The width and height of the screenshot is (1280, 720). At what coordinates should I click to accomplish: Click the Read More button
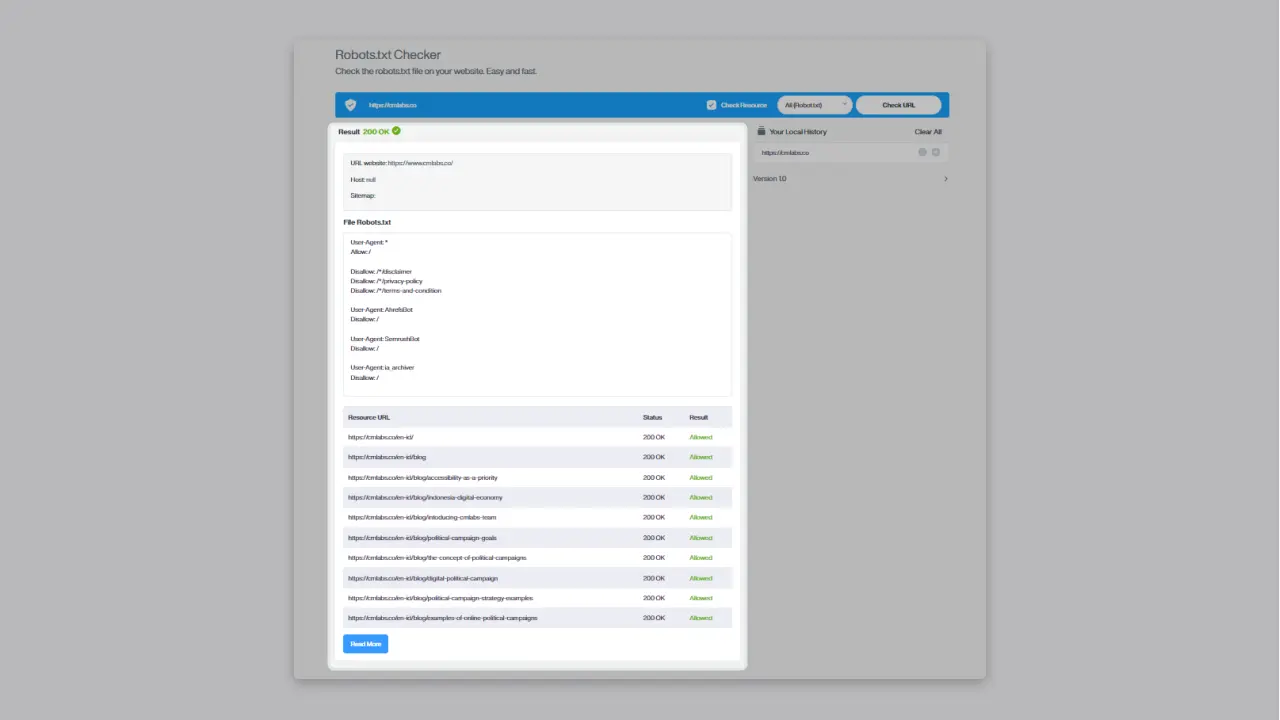coord(365,644)
